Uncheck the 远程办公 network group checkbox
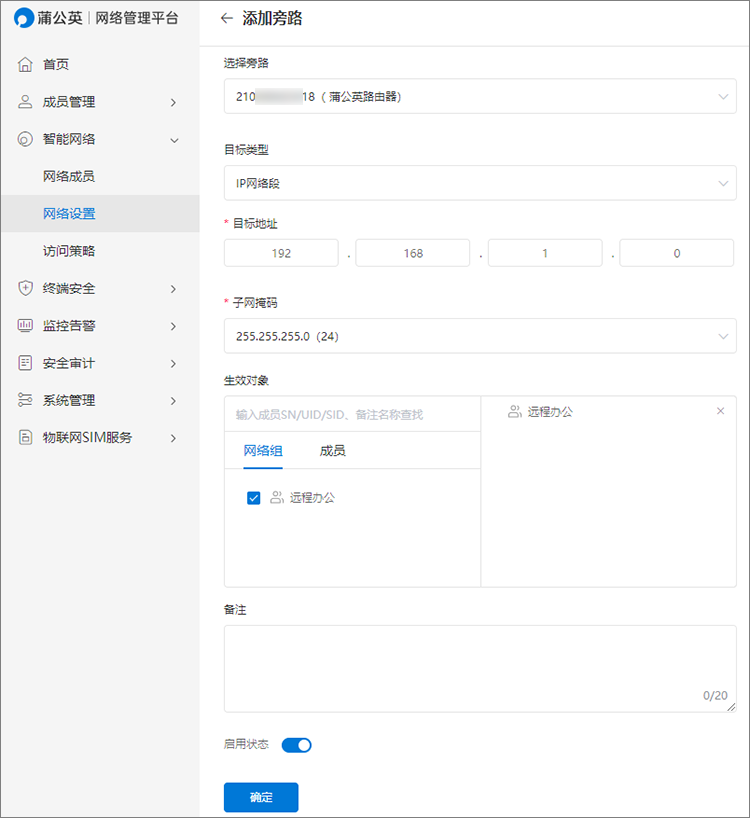The height and width of the screenshot is (818, 750). coord(253,498)
